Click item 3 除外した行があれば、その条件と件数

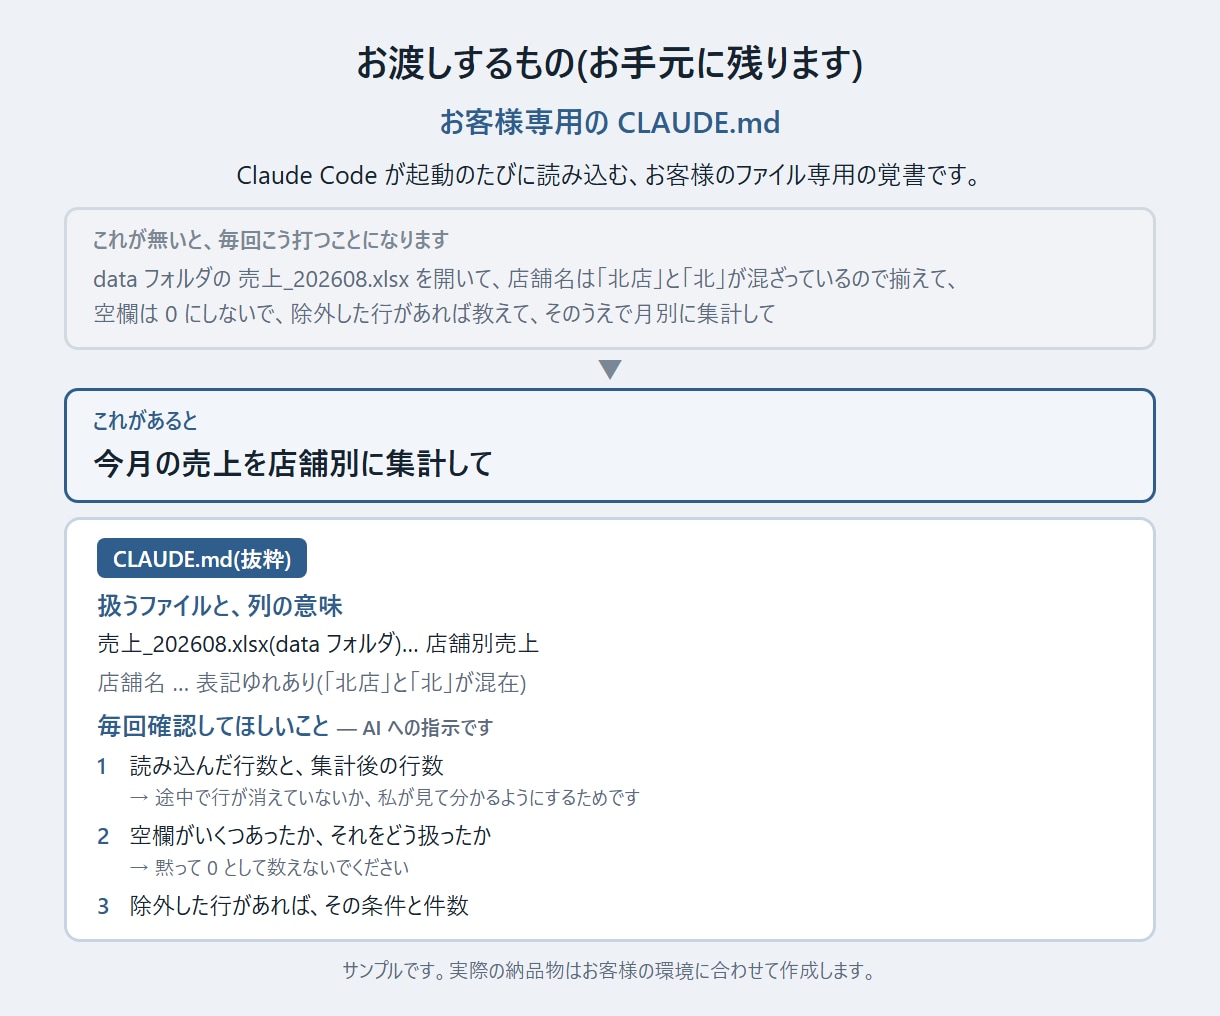click(x=299, y=906)
